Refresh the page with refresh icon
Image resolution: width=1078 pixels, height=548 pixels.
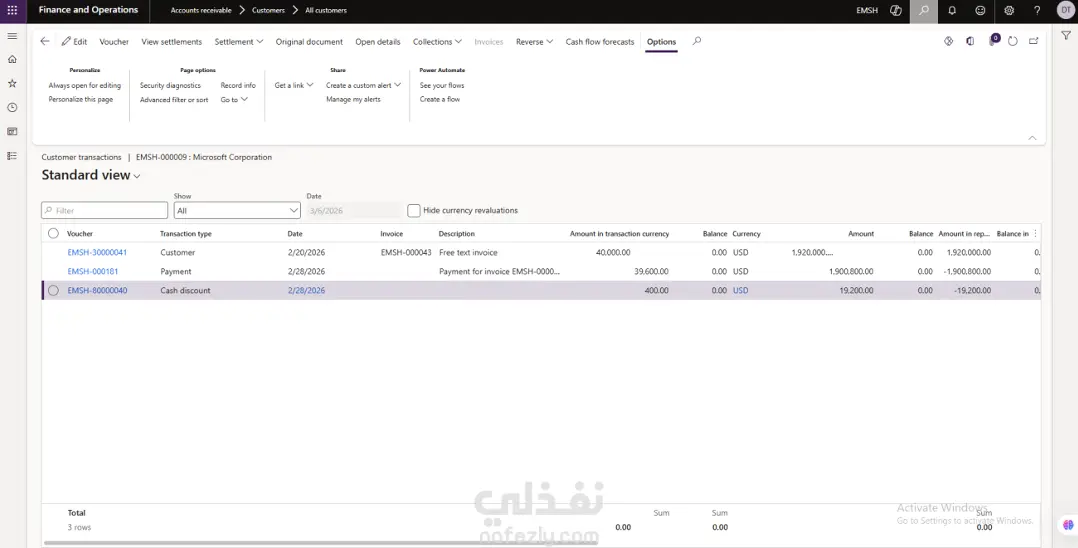(1013, 41)
